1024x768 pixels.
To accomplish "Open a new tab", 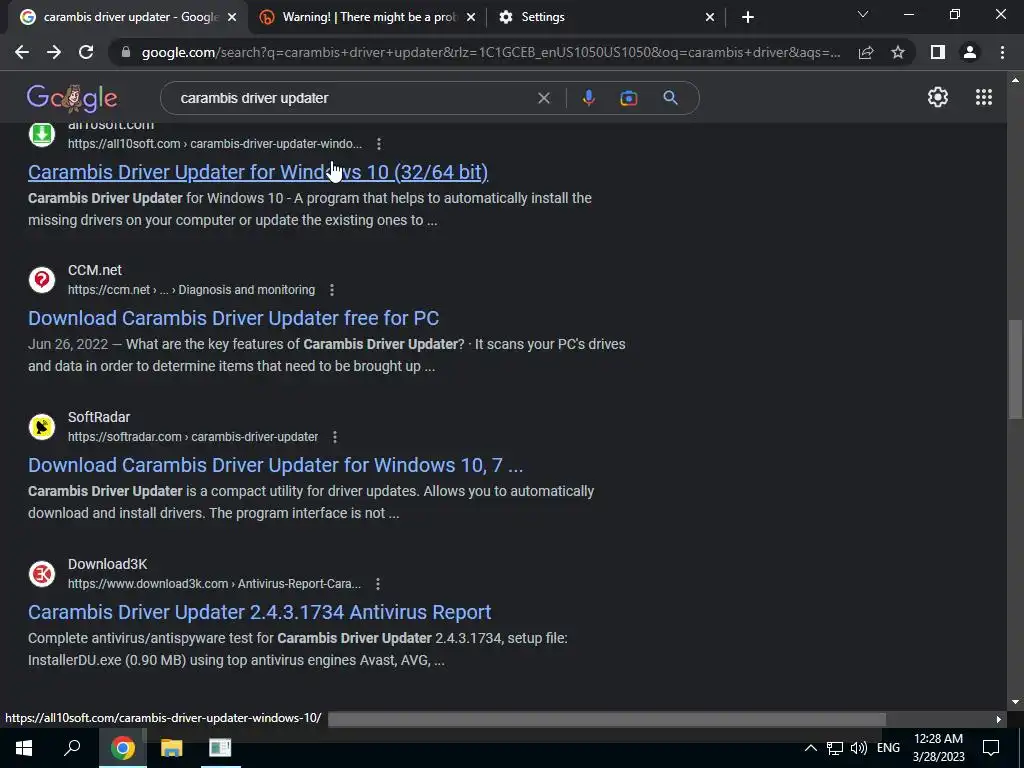I will pyautogui.click(x=748, y=17).
